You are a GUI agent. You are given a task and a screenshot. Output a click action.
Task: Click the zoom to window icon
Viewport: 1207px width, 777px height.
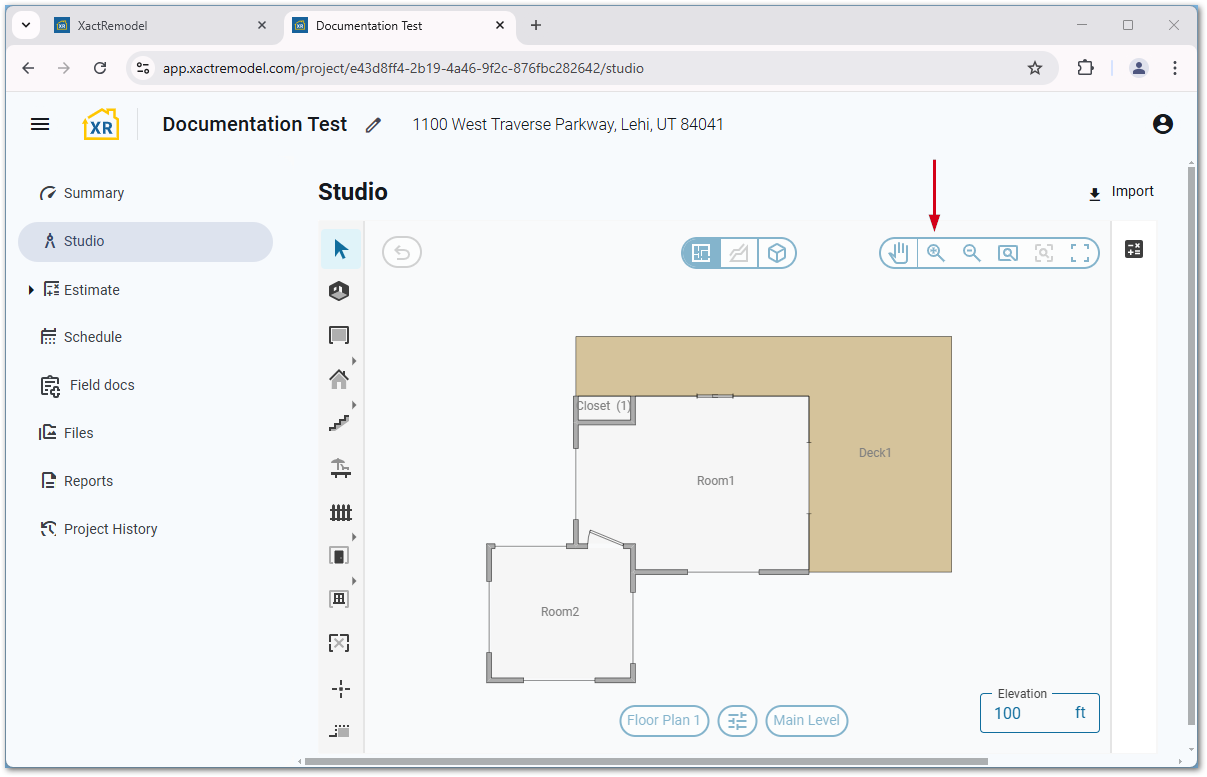1008,253
